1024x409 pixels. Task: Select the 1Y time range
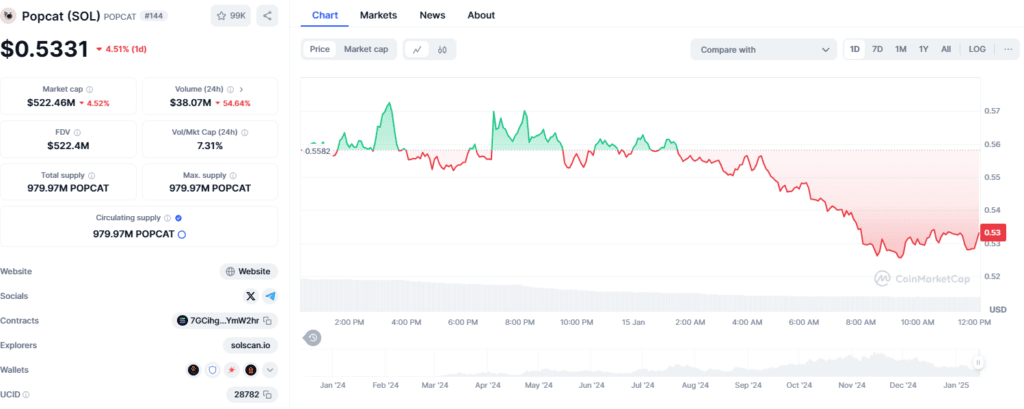(x=923, y=49)
